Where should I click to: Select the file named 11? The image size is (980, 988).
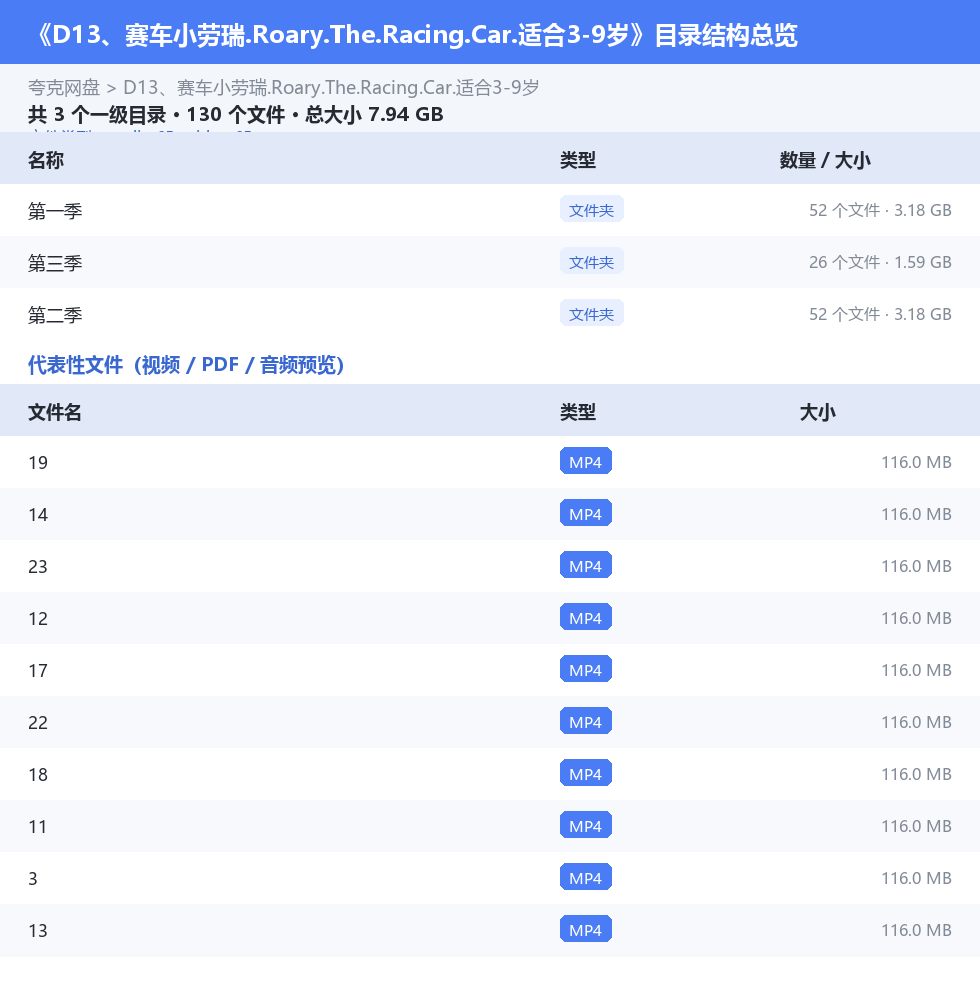click(x=38, y=827)
